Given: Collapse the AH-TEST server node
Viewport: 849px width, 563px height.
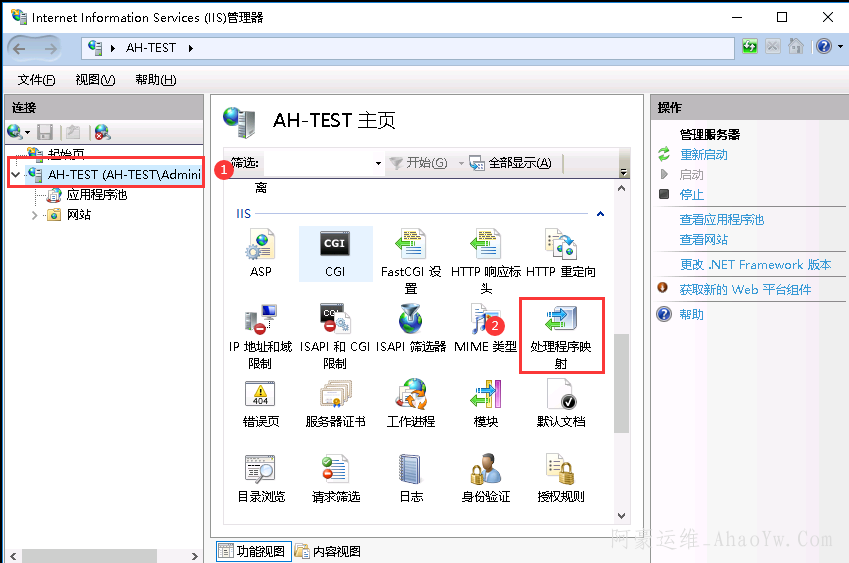Looking at the screenshot, I should 15,174.
